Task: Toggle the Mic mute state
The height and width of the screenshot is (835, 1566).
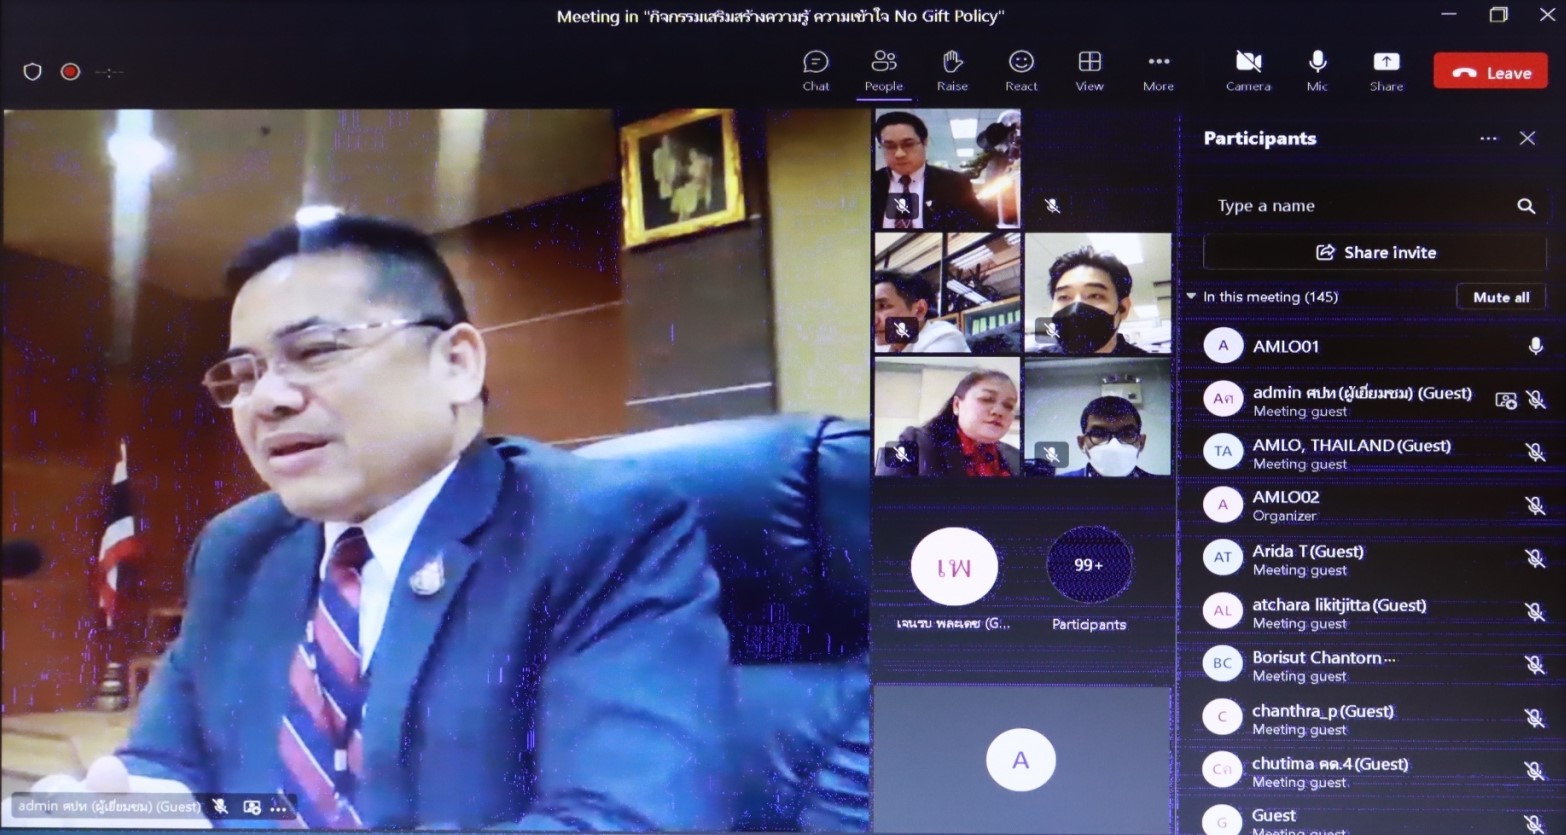Action: [1317, 70]
